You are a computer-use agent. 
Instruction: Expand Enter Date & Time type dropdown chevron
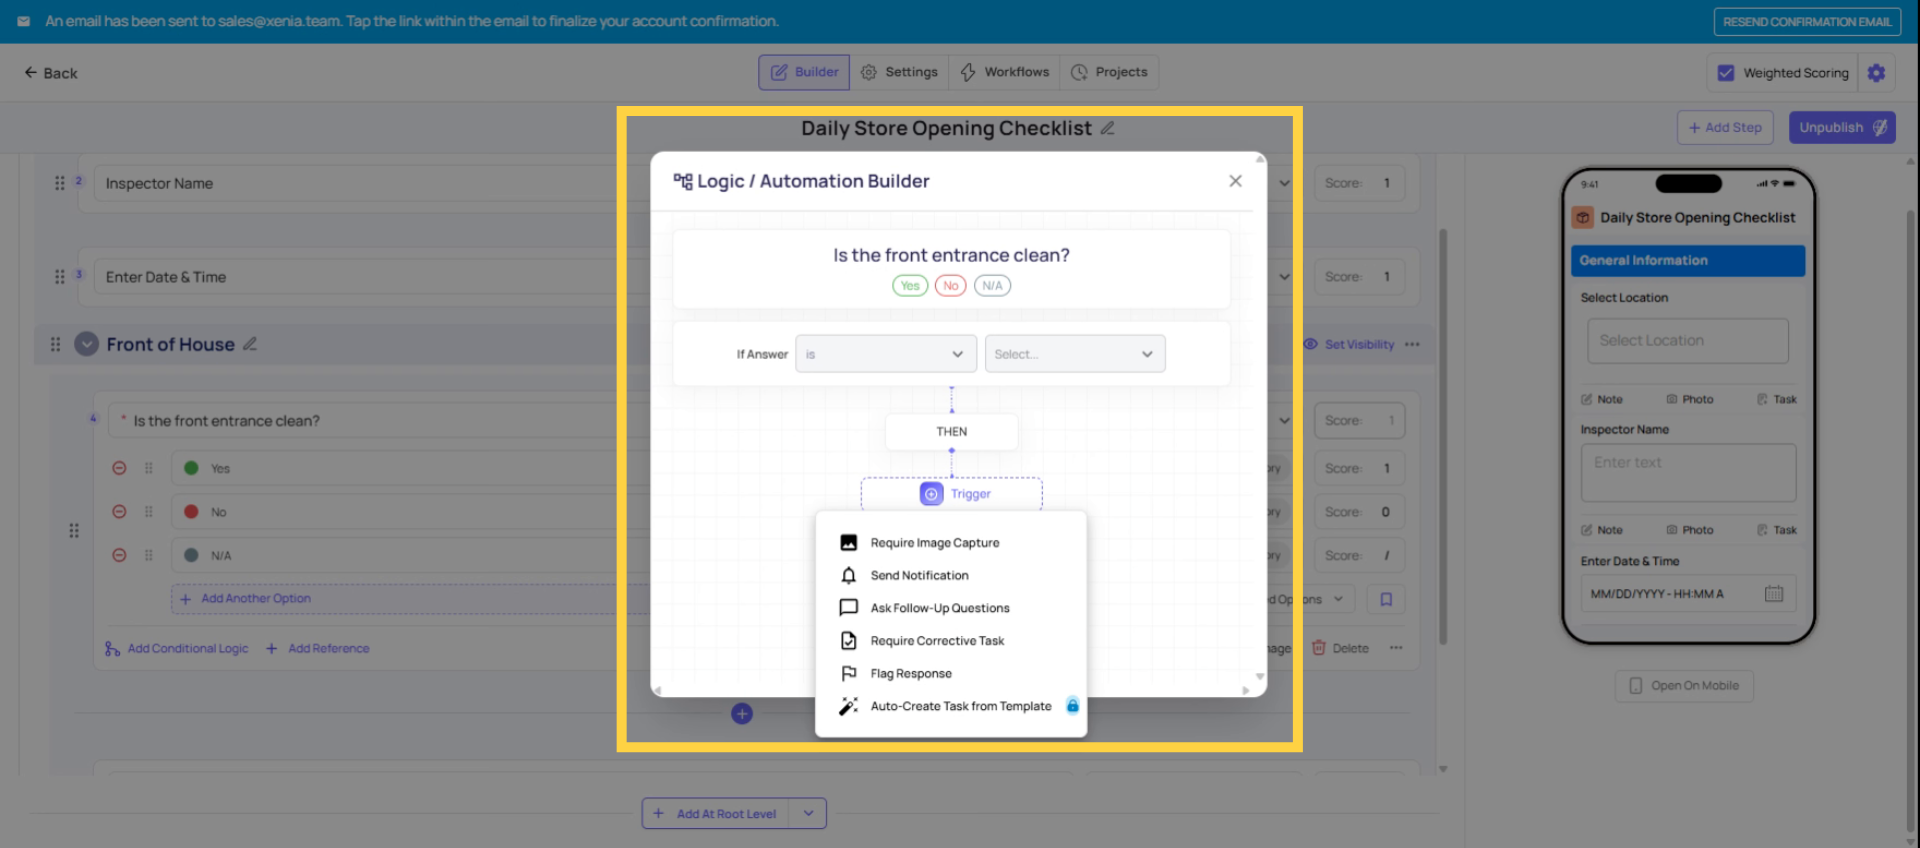point(1285,277)
